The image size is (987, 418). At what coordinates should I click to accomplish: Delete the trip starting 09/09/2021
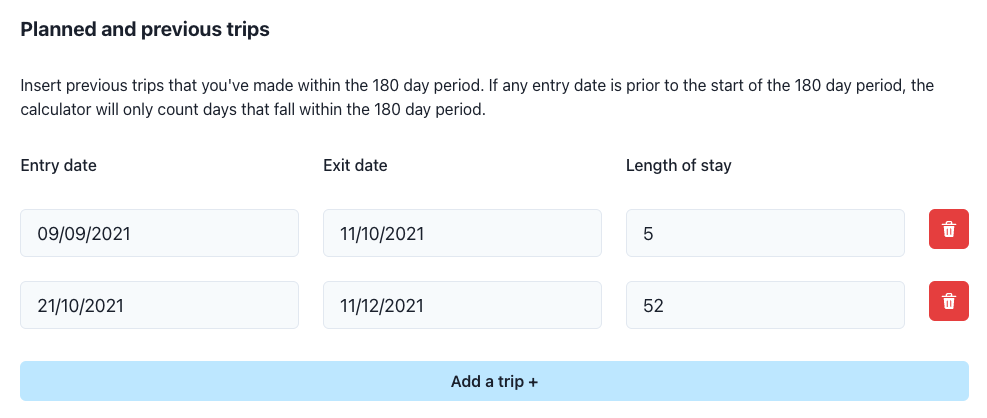coord(949,229)
